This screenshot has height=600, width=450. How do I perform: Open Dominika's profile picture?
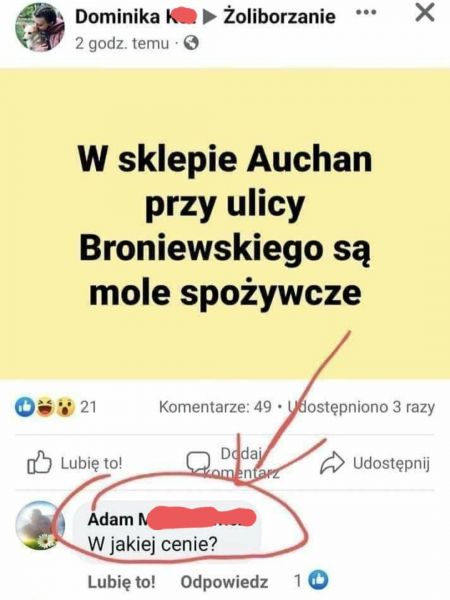[40, 27]
